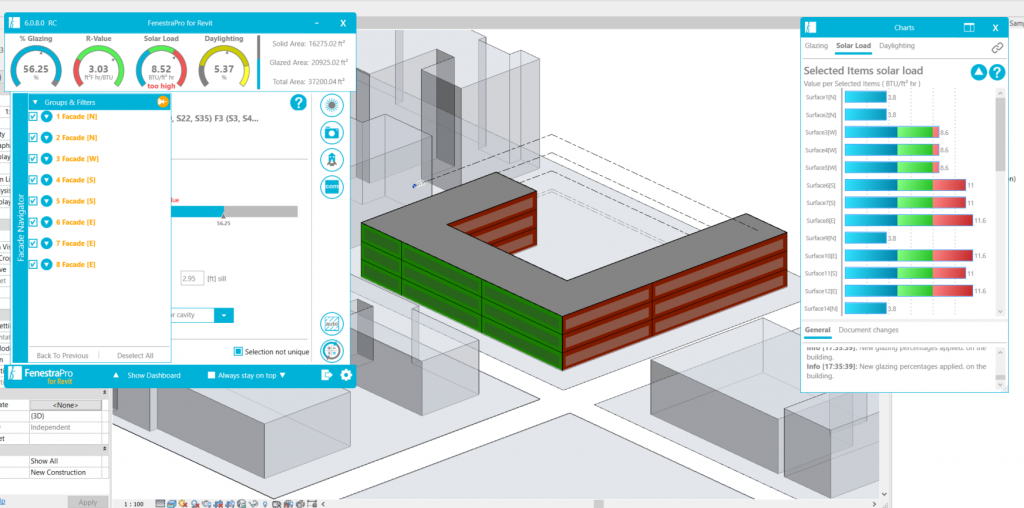Switch to the Daylighting chart tab
This screenshot has width=1024, height=508.
(897, 46)
